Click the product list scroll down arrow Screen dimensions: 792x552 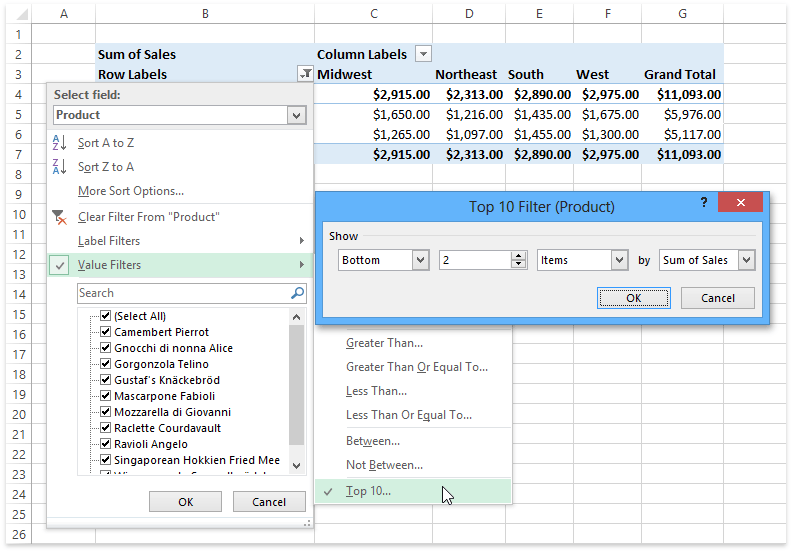tap(296, 466)
